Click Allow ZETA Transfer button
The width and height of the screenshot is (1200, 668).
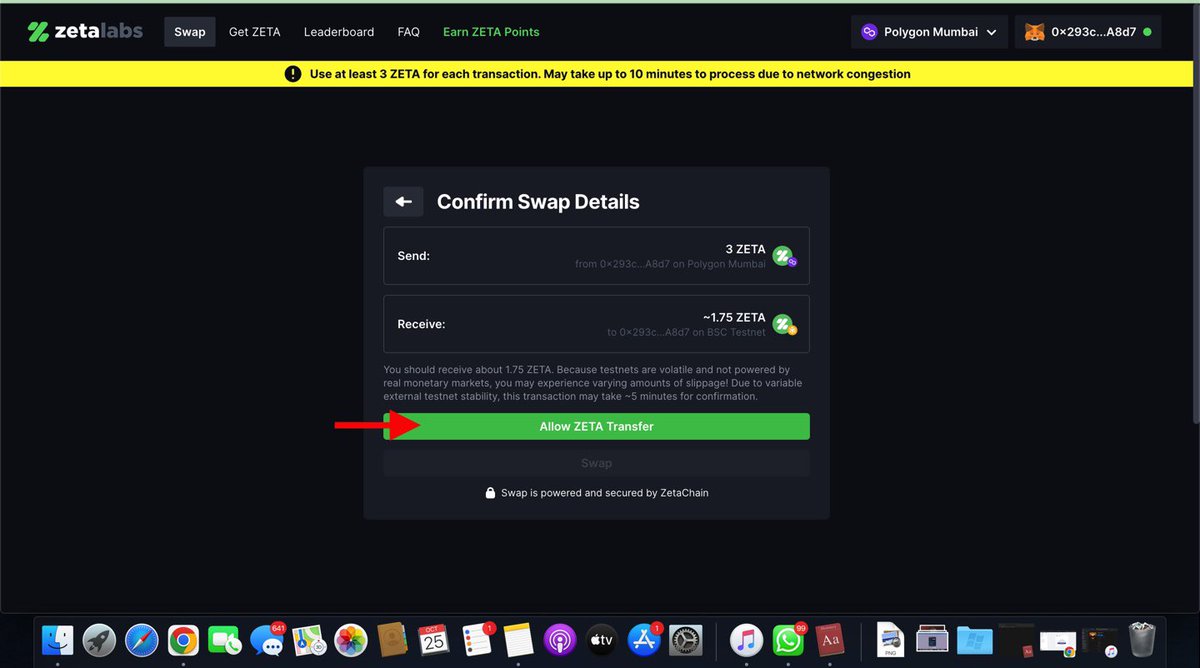[x=597, y=426]
